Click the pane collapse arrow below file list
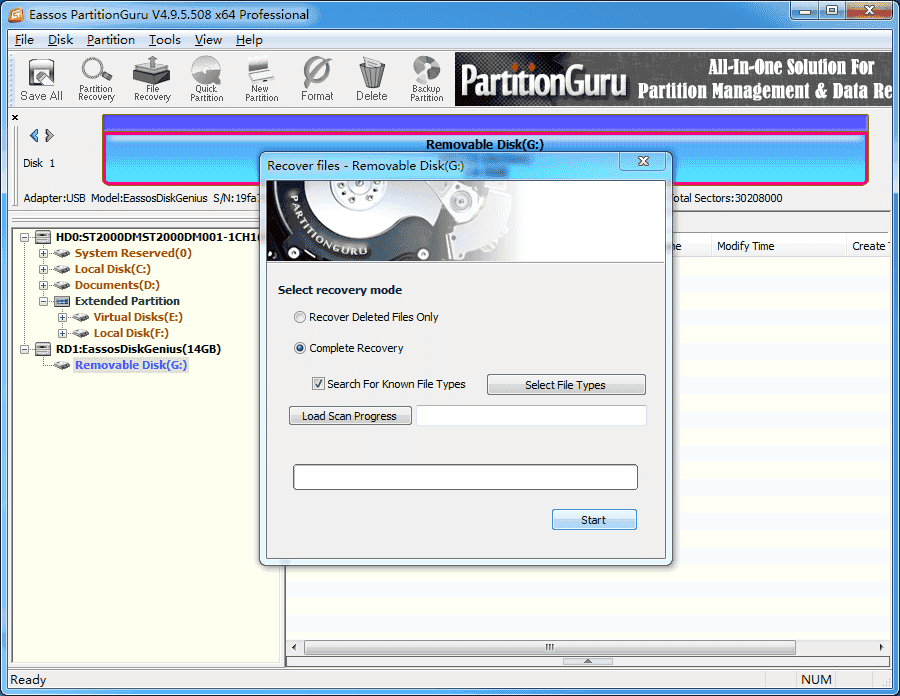900x696 pixels. click(588, 661)
